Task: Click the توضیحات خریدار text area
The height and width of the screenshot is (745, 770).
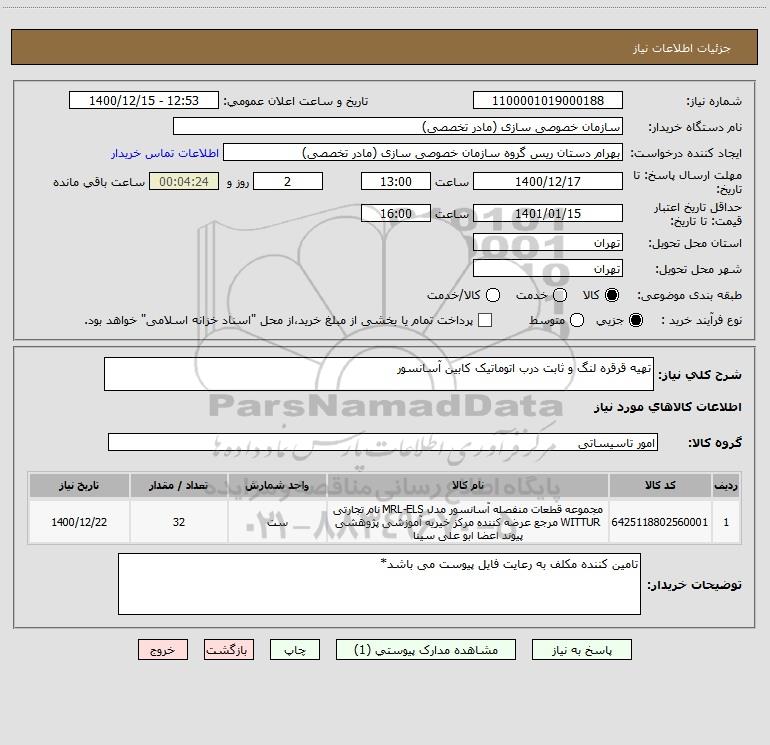Action: [x=379, y=584]
